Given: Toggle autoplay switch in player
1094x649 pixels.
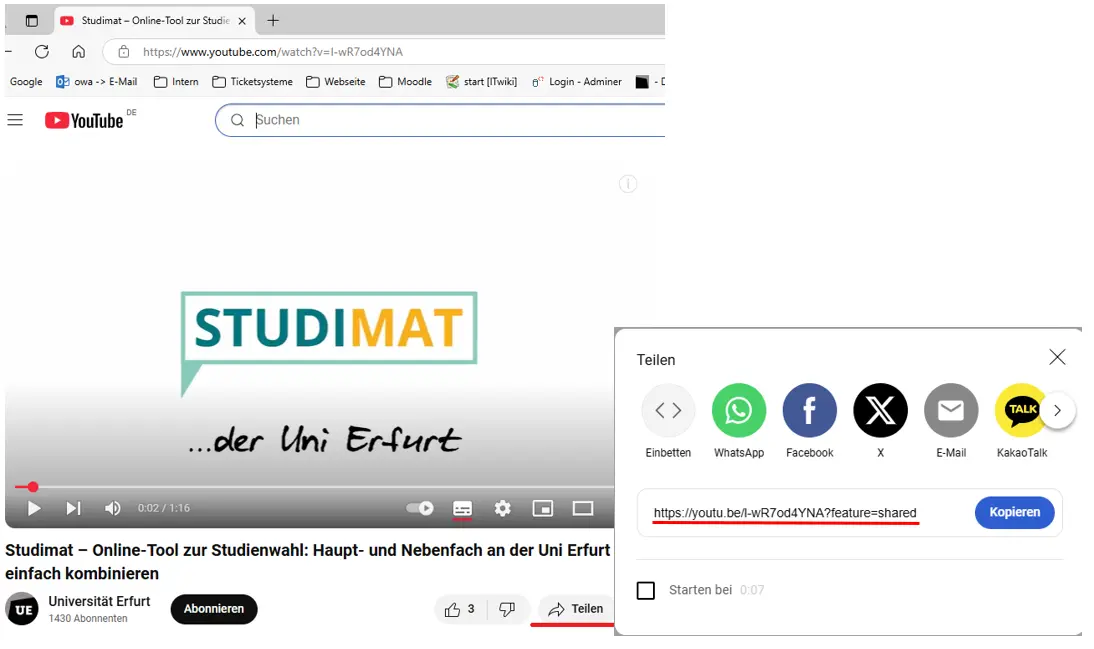Looking at the screenshot, I should coord(420,508).
